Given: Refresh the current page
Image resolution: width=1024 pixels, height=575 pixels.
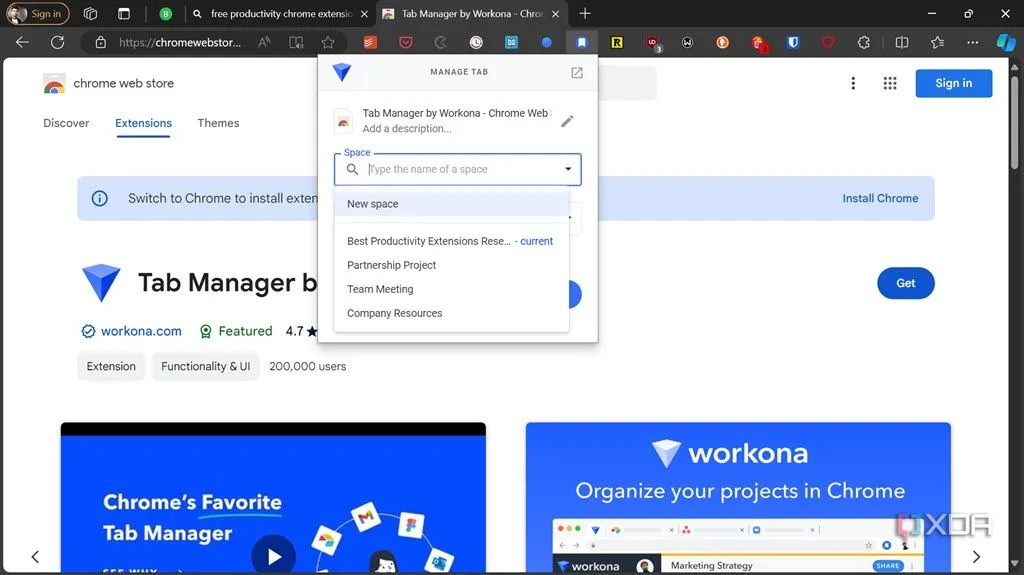Looking at the screenshot, I should 57,42.
